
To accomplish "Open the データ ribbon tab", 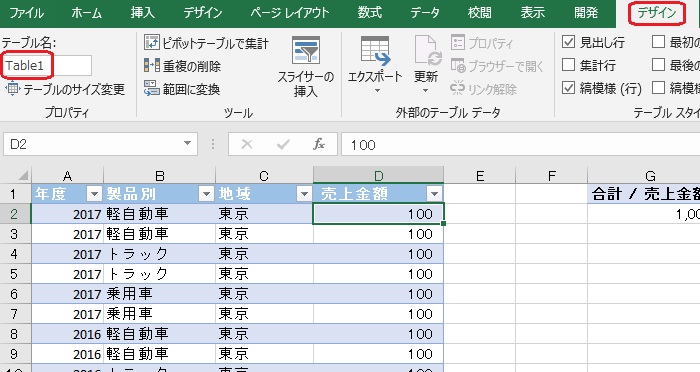I will pos(425,13).
